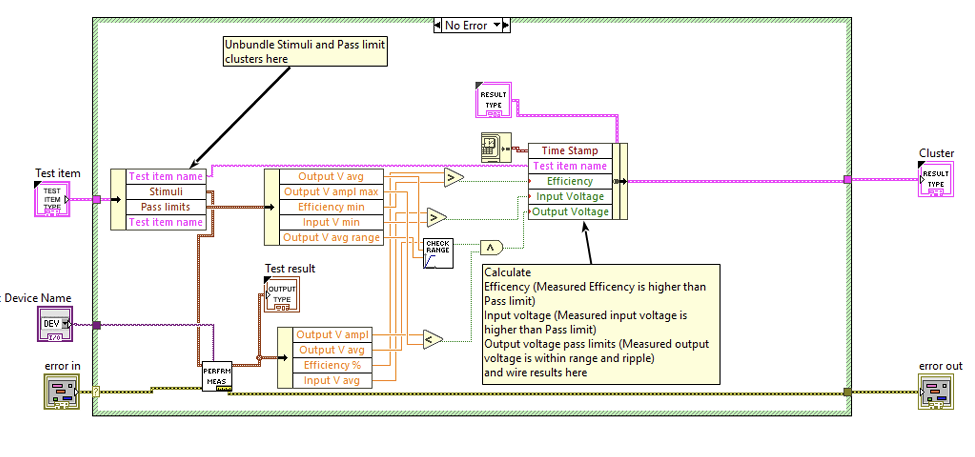Click the 'Cluster' label
This screenshot has height=457, width=975.
point(936,154)
